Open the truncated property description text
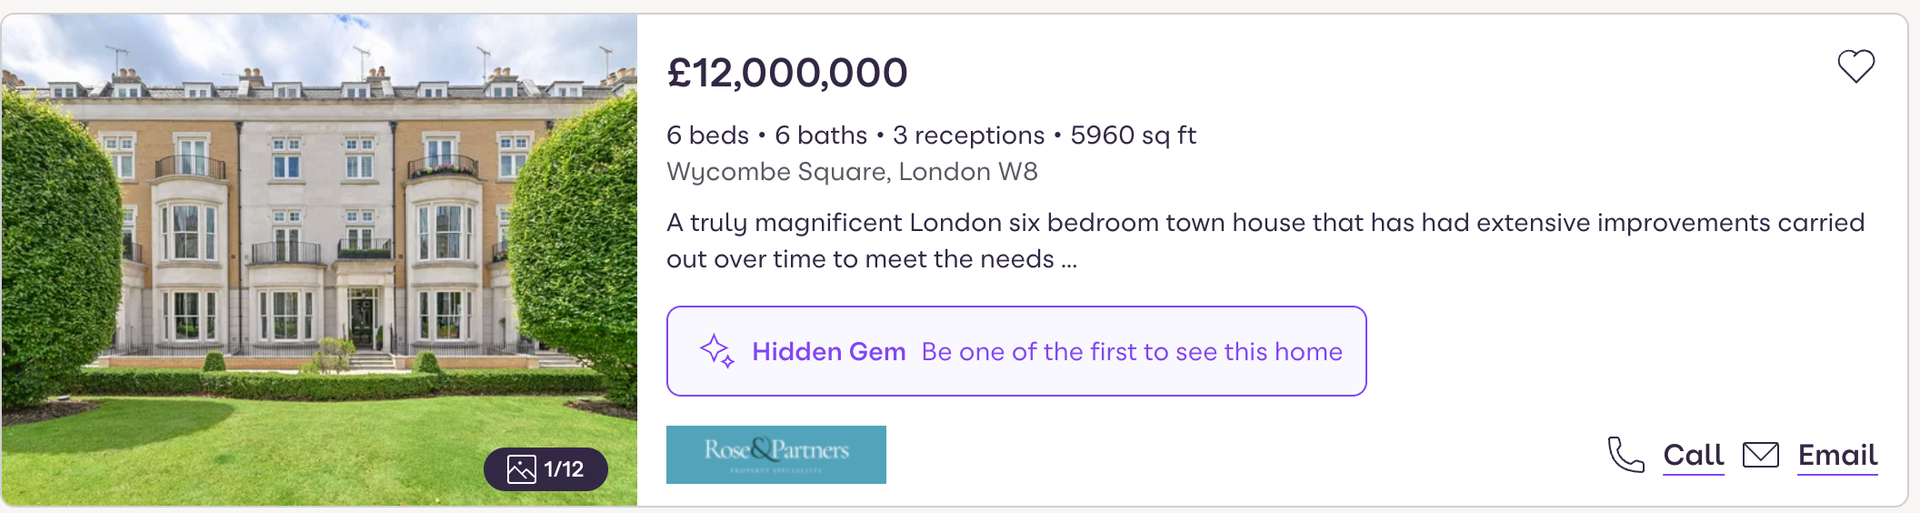The width and height of the screenshot is (1920, 513). click(1265, 223)
